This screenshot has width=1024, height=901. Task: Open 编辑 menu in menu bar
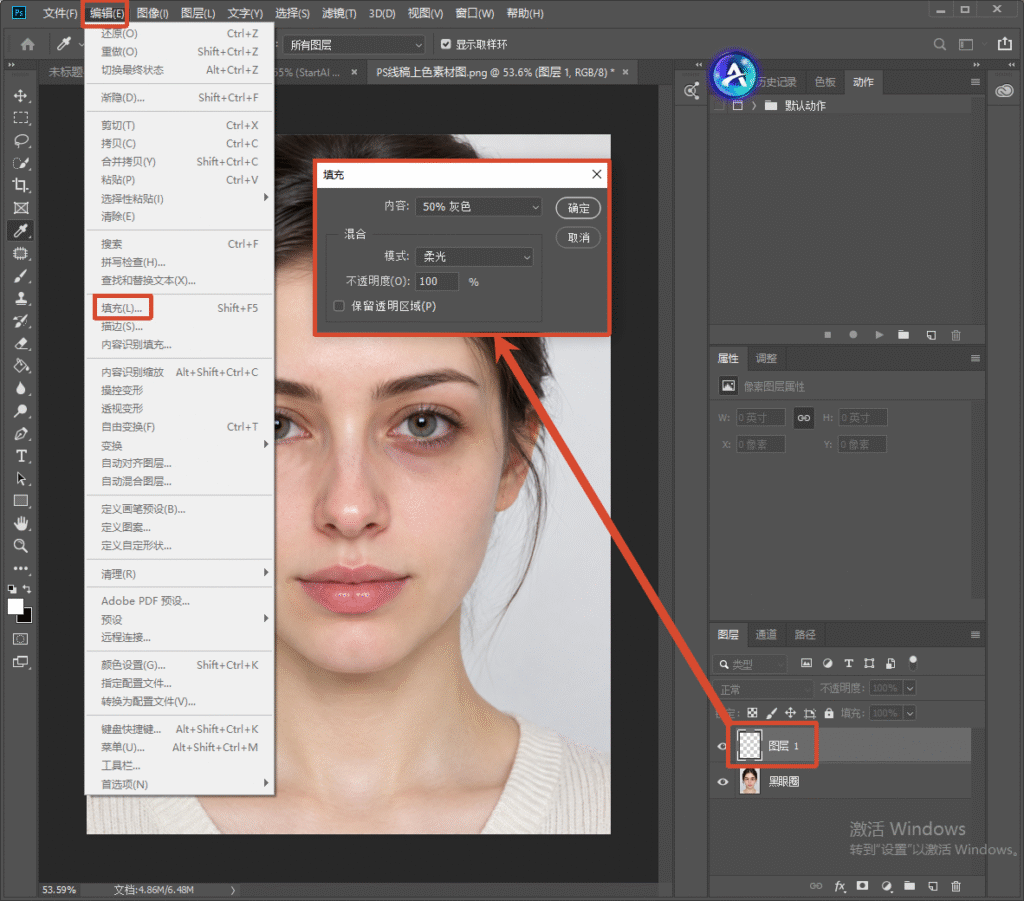pyautogui.click(x=106, y=13)
